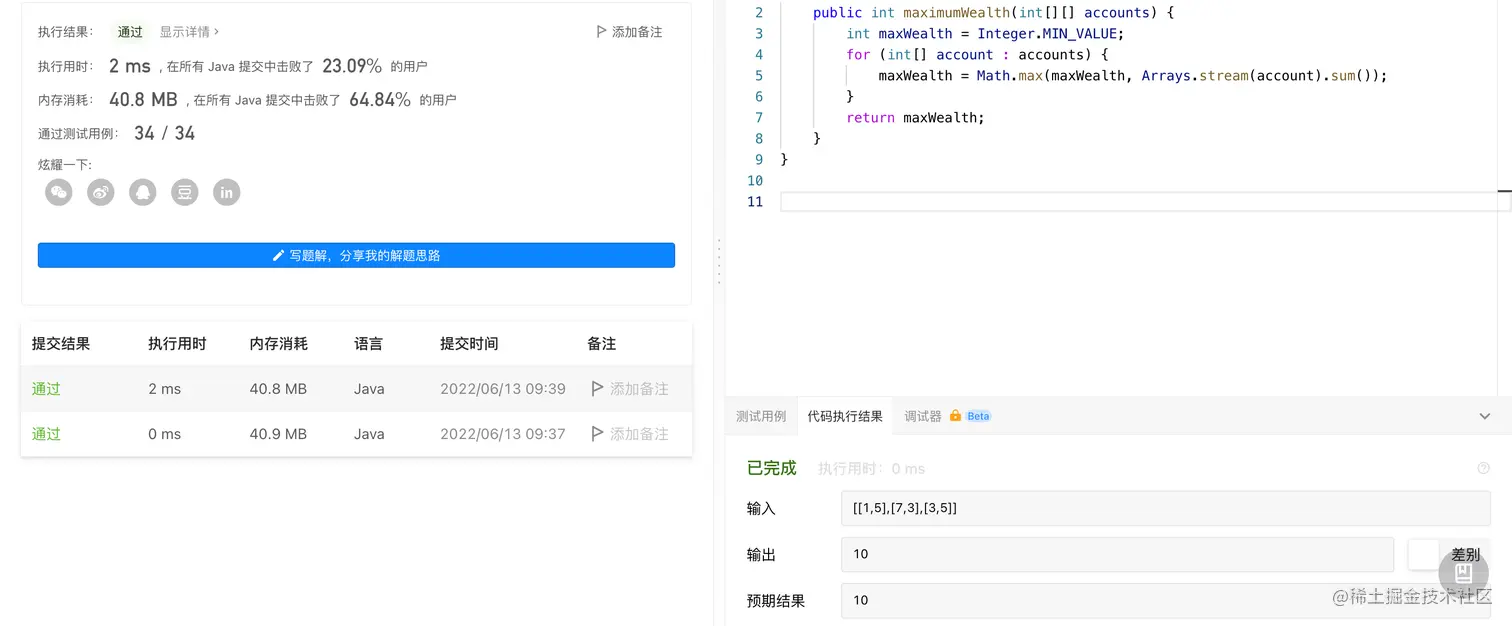Viewport: 1512px width, 626px height.
Task: Click 提交结果 column header
Action: point(61,344)
